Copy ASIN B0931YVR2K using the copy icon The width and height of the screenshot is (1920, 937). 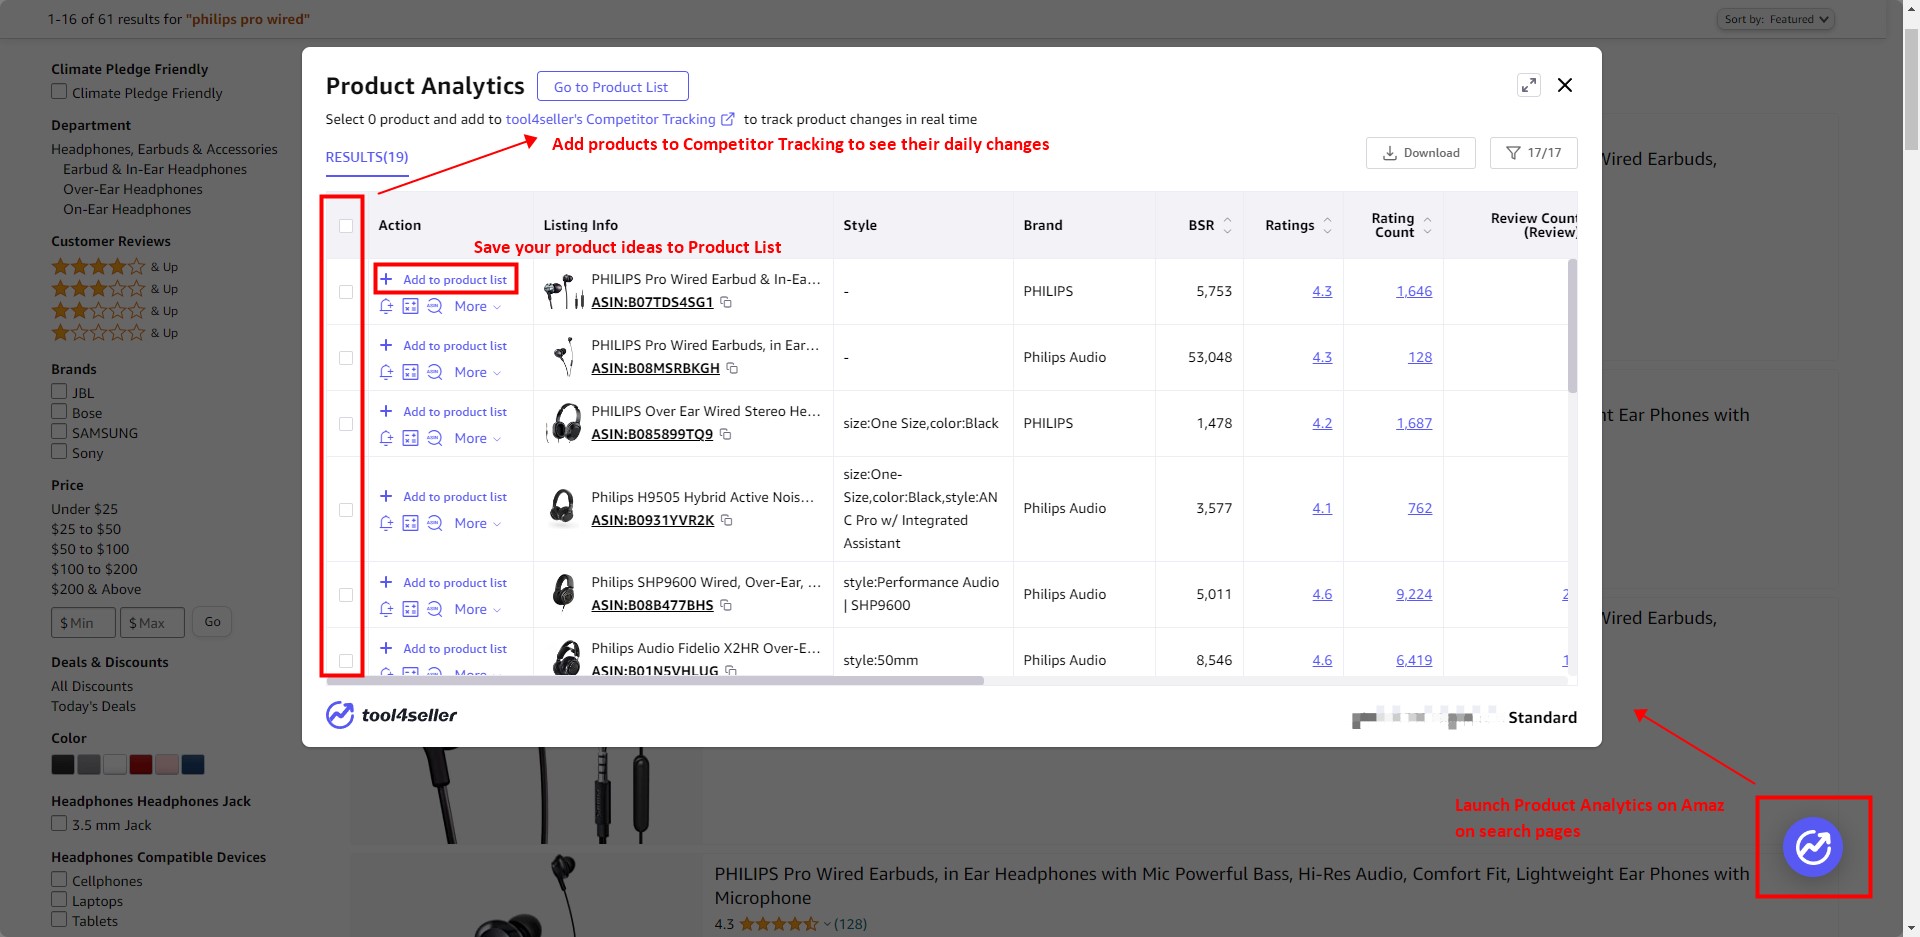point(727,520)
